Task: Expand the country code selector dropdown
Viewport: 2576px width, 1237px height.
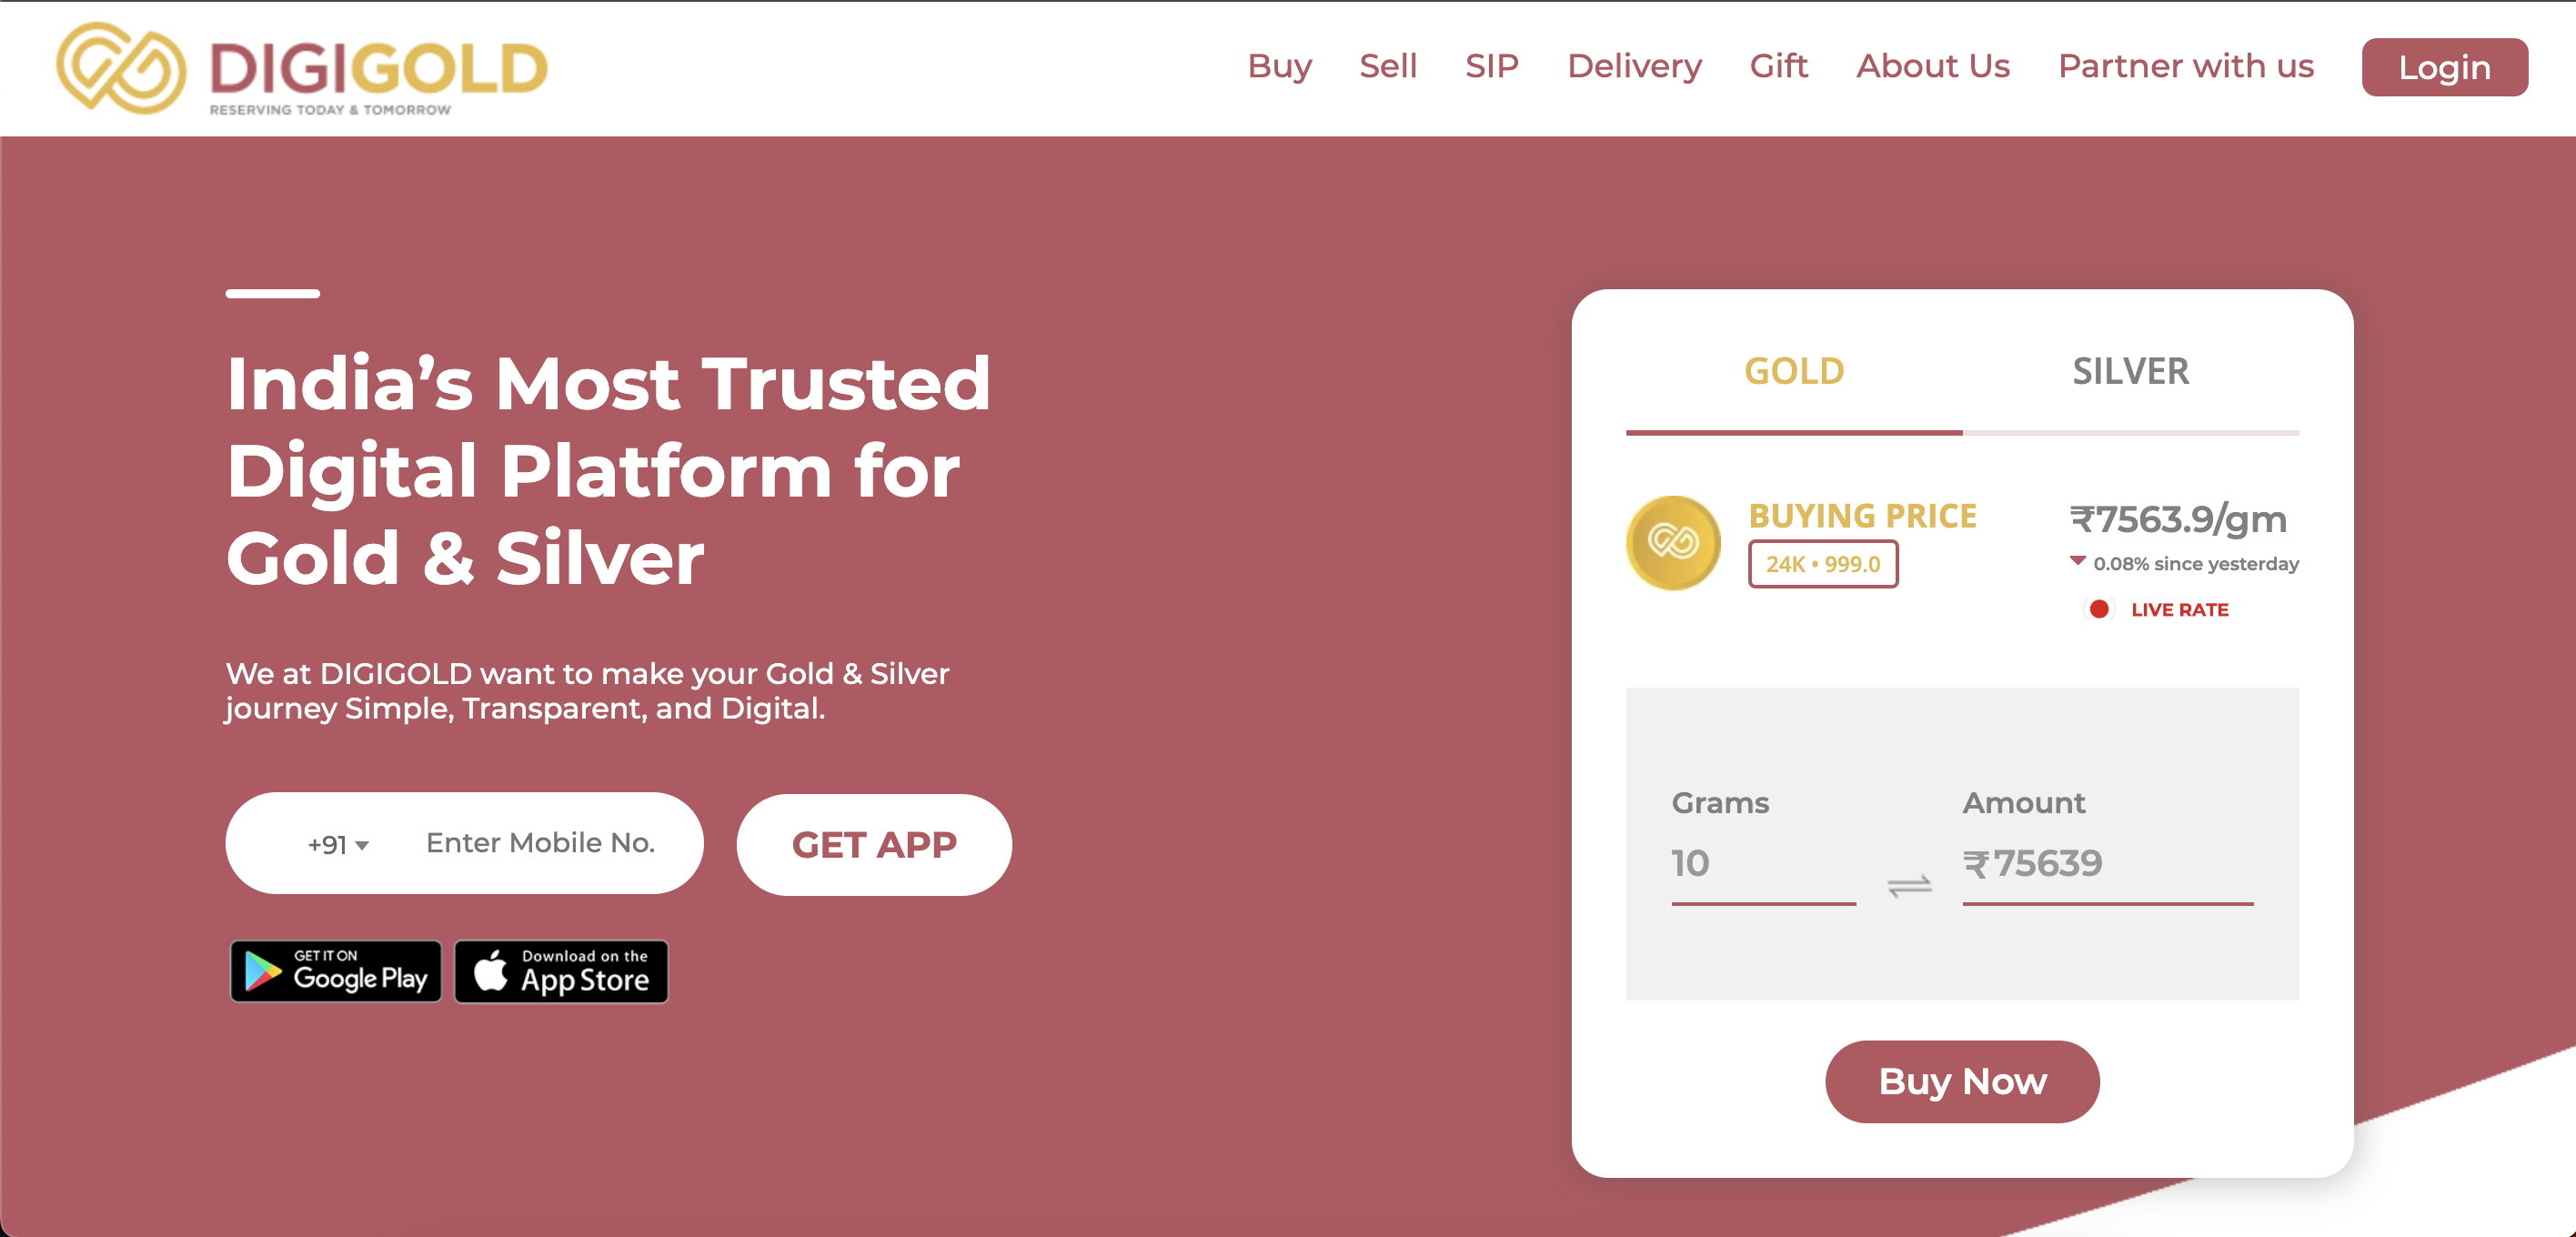Action: click(x=328, y=843)
